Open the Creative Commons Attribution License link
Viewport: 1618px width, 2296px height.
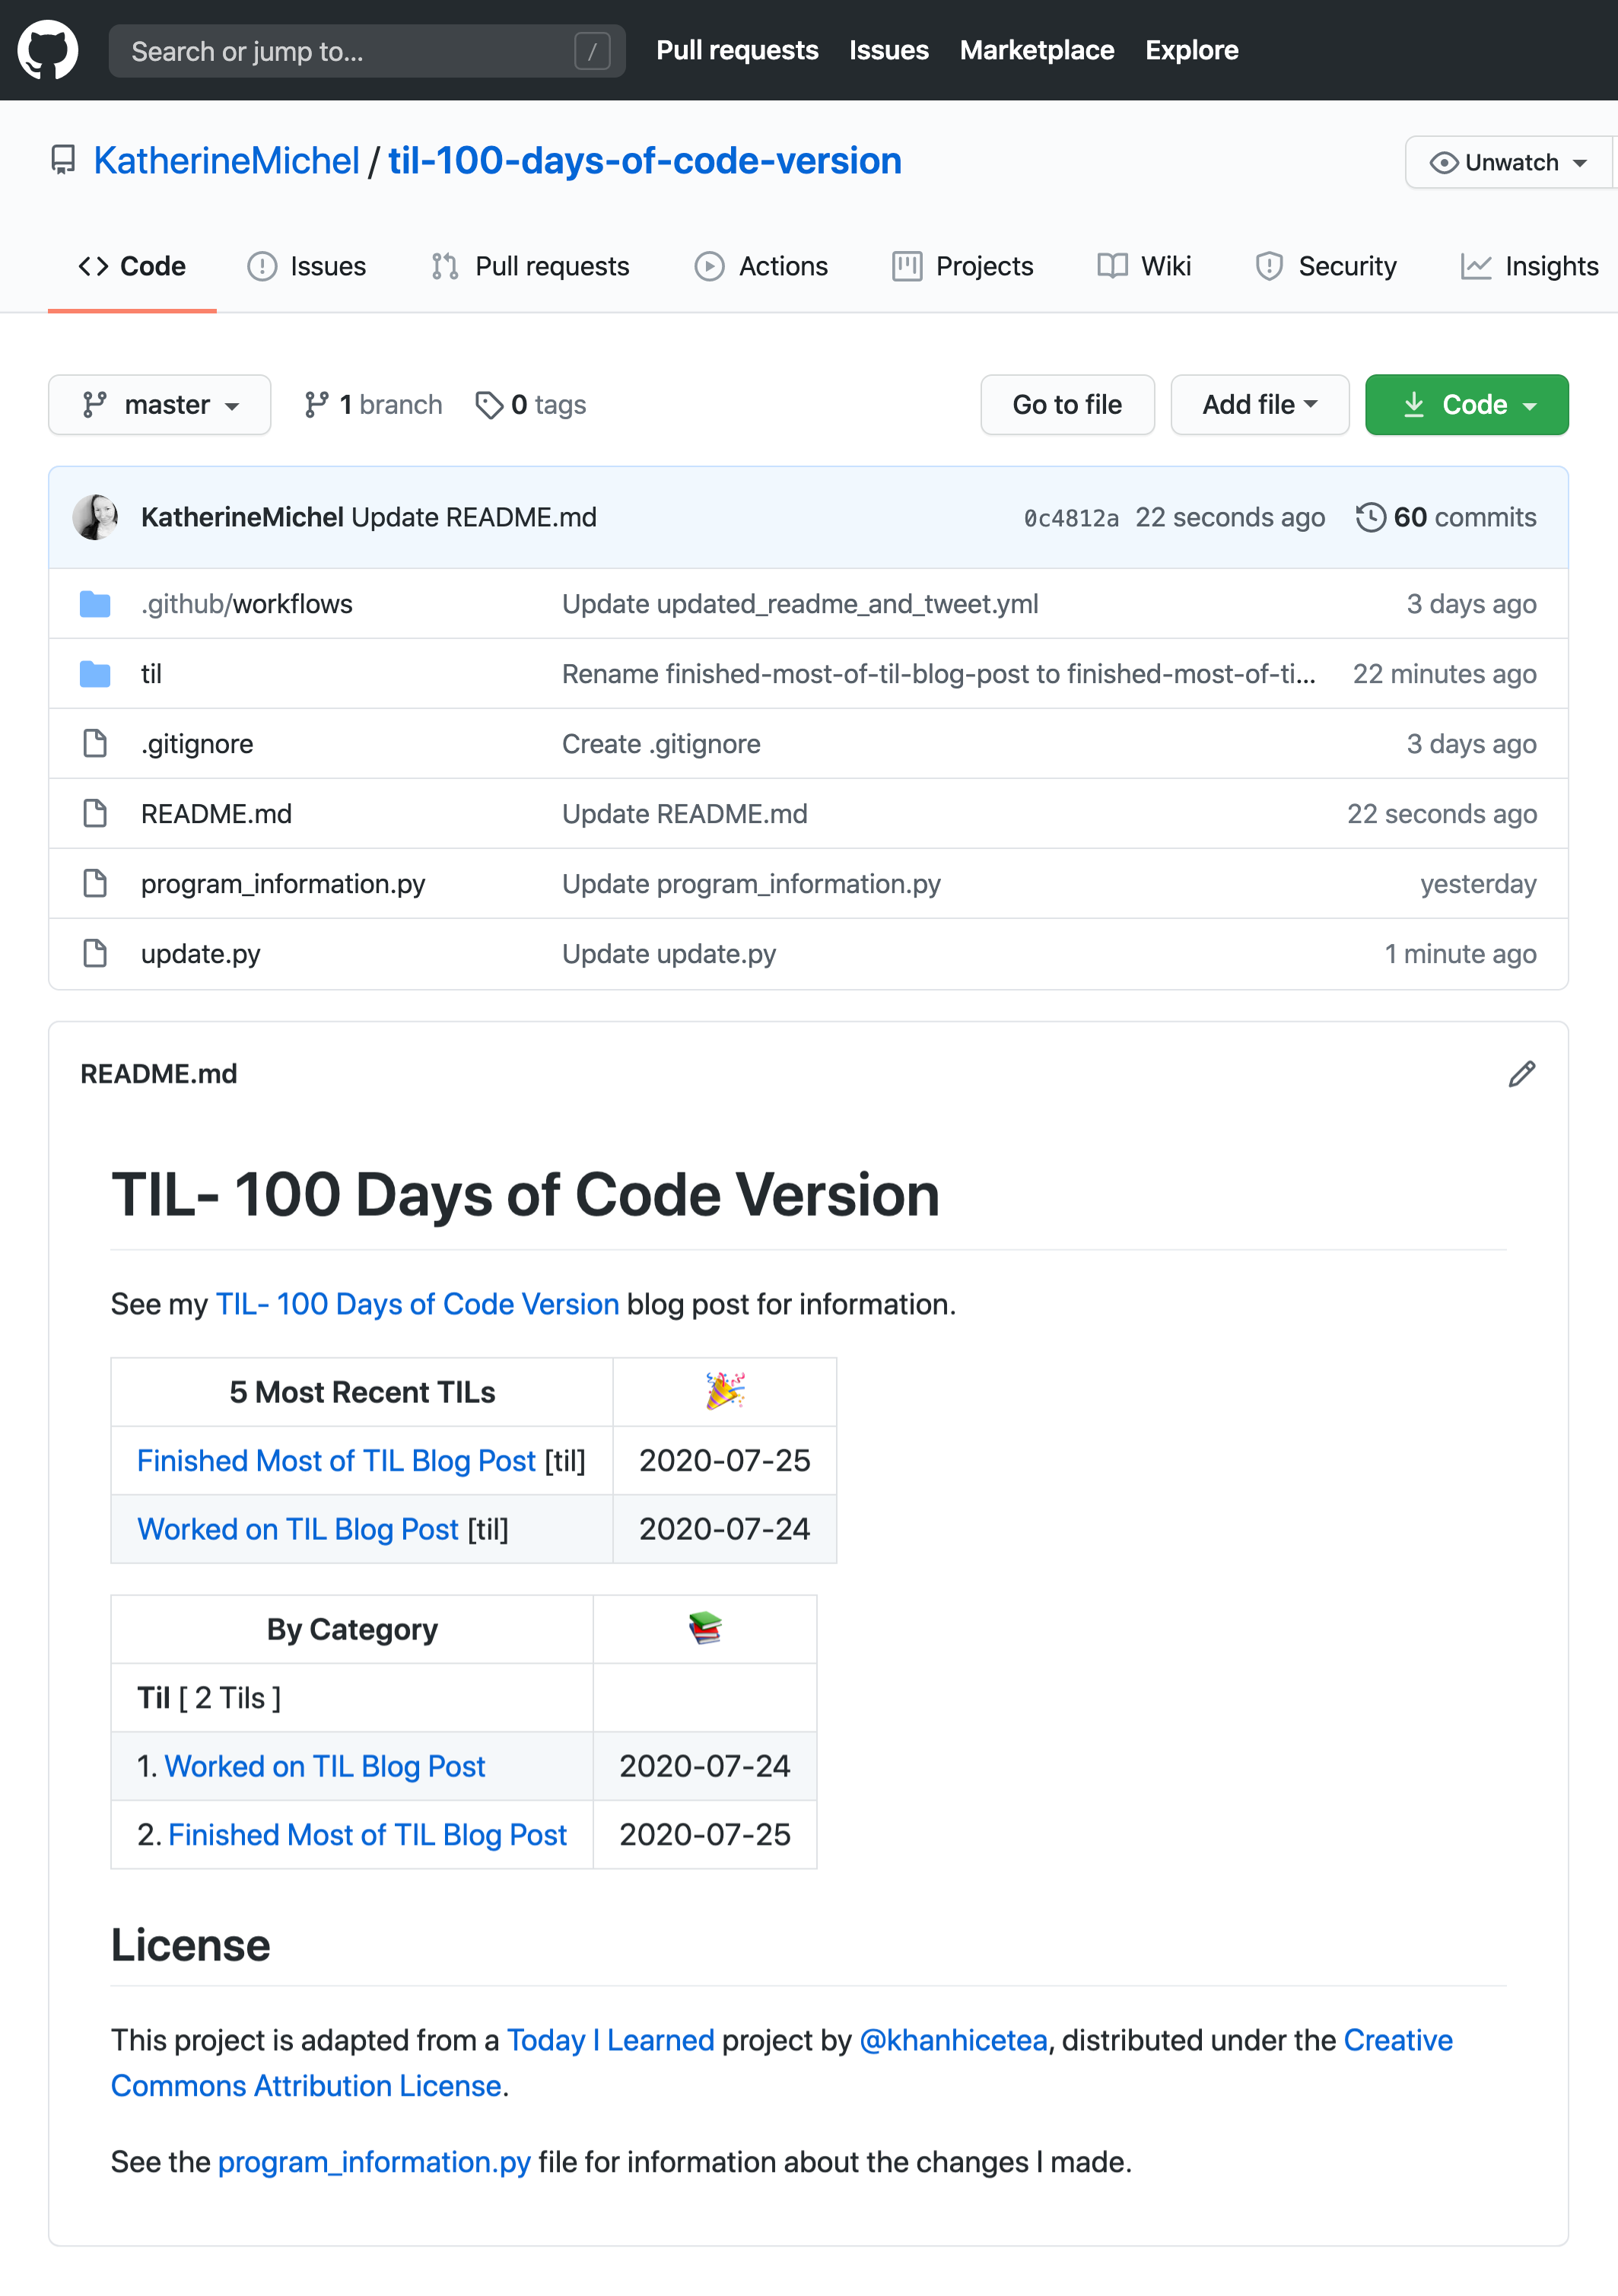click(x=782, y=2063)
